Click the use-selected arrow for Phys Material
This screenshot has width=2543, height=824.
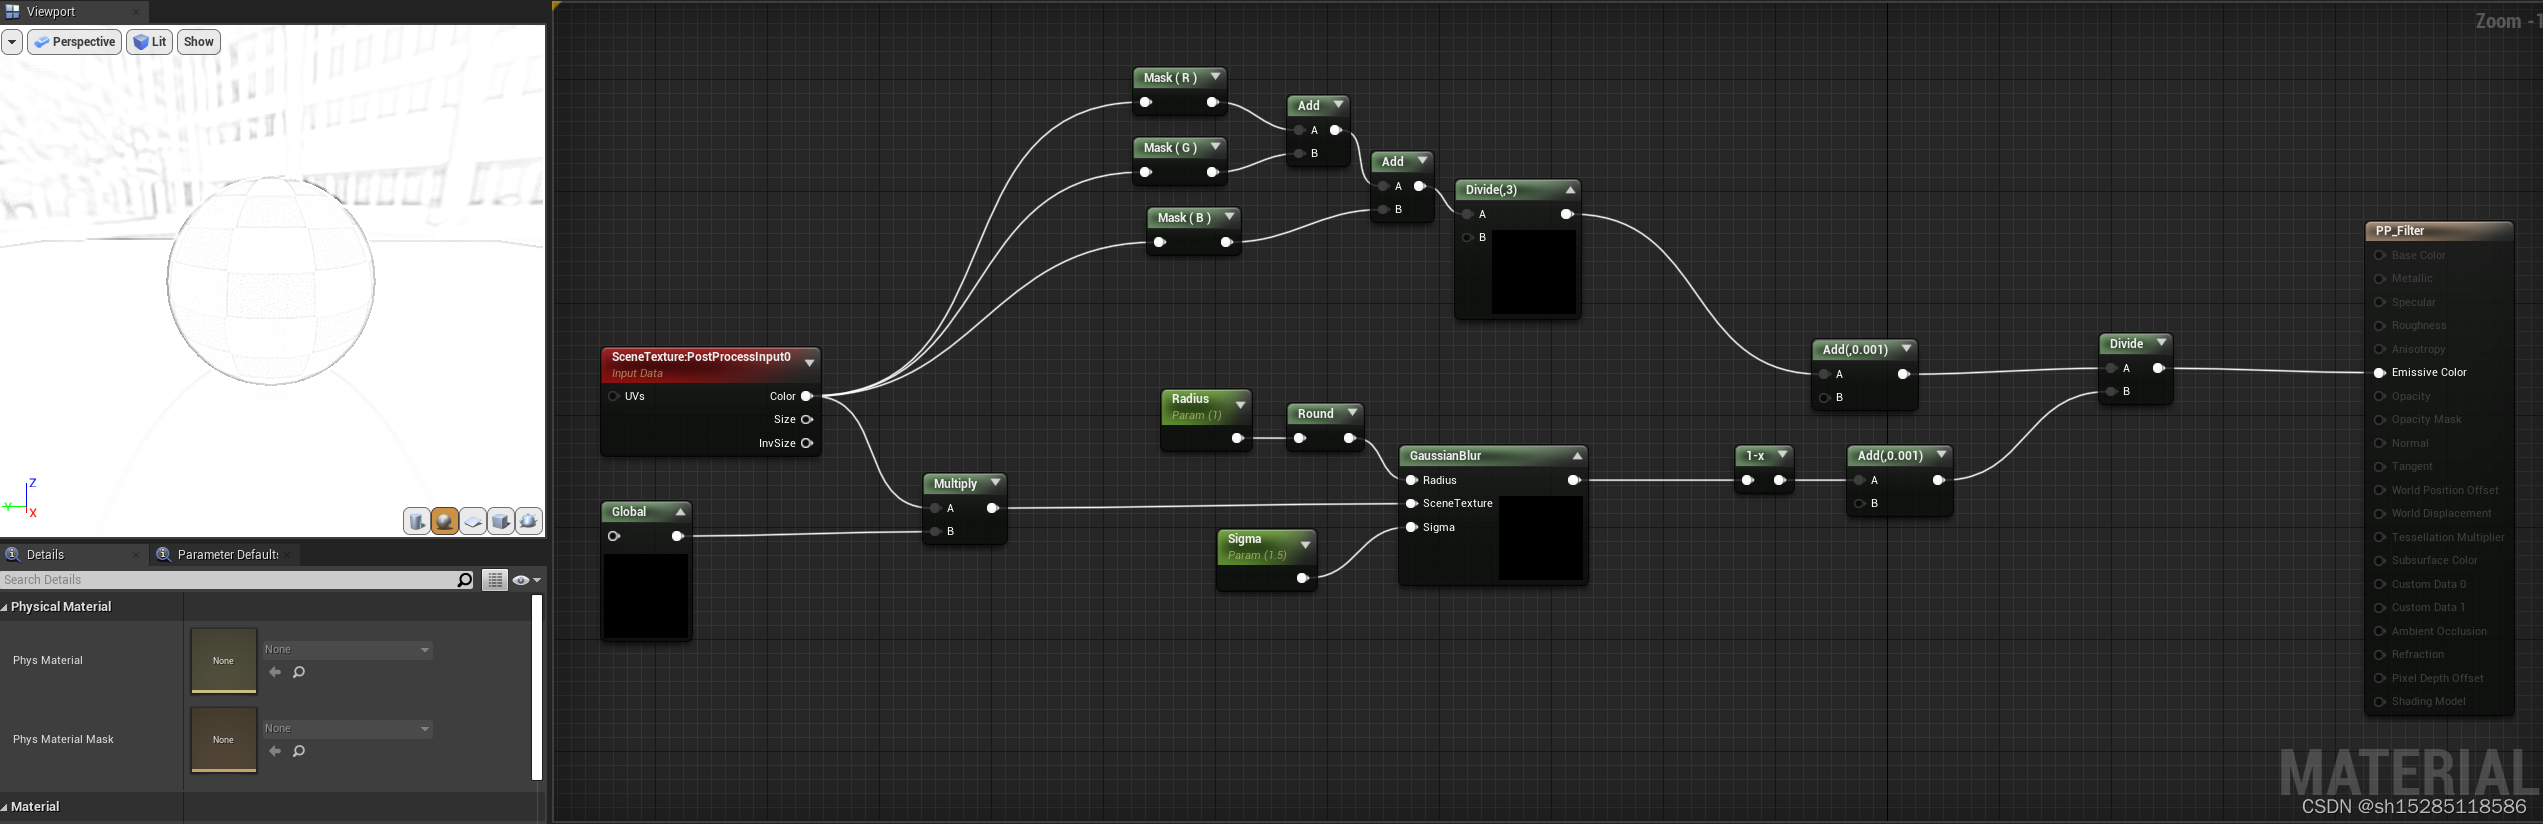275,672
